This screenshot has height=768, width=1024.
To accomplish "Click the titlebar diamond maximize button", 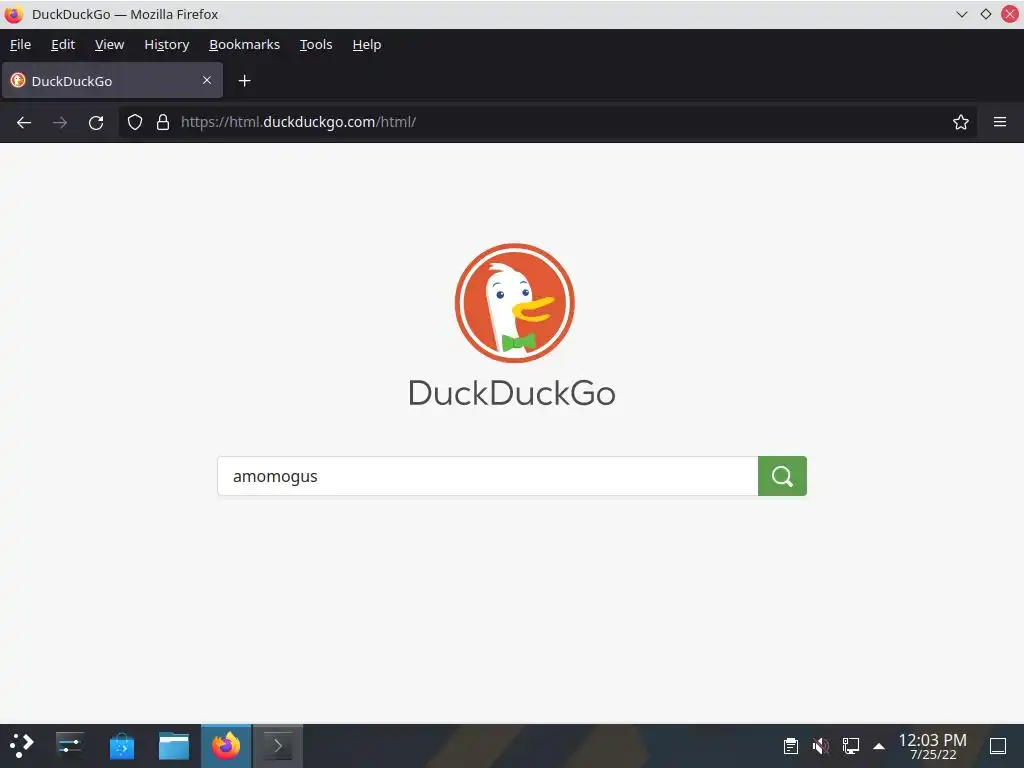I will pyautogui.click(x=985, y=14).
